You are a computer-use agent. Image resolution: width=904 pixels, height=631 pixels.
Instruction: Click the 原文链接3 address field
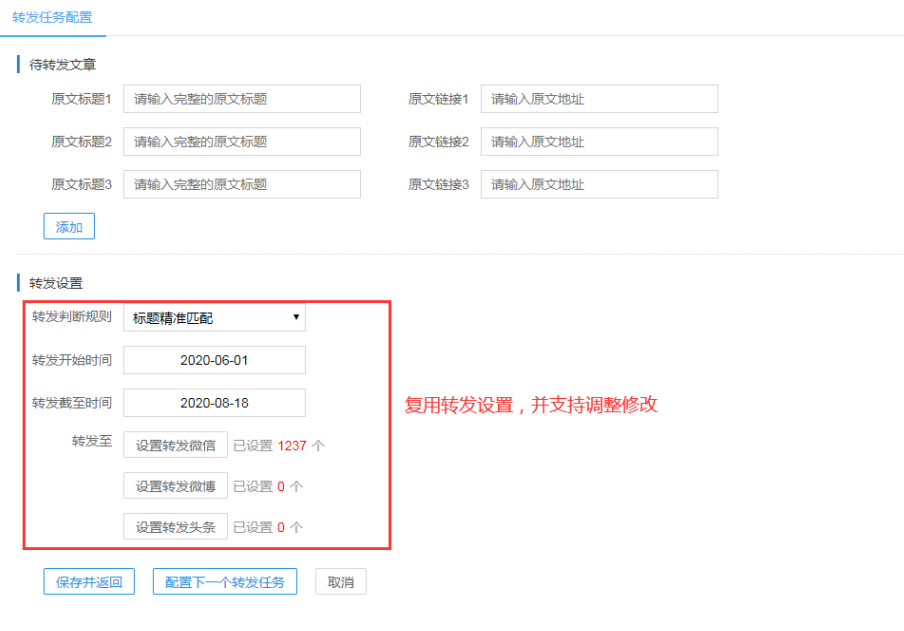(598, 185)
